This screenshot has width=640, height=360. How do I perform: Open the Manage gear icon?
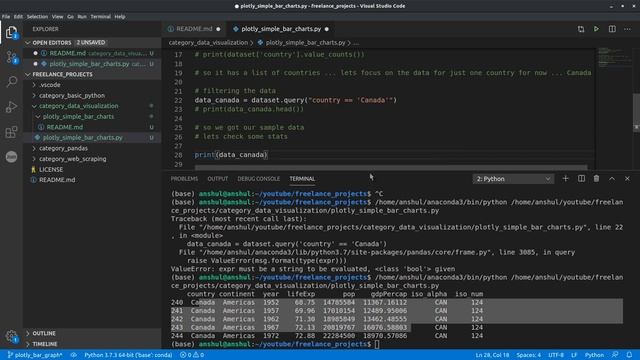(11, 336)
